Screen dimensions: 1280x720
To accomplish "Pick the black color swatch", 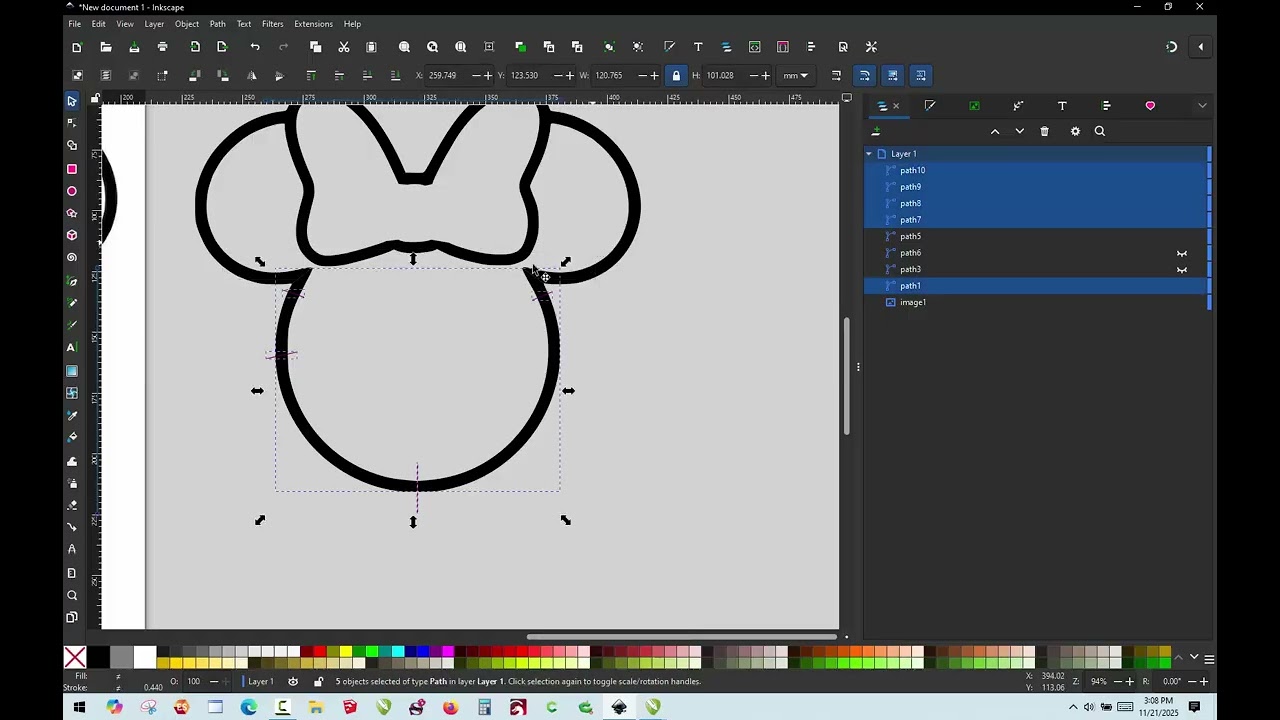I will pos(98,658).
